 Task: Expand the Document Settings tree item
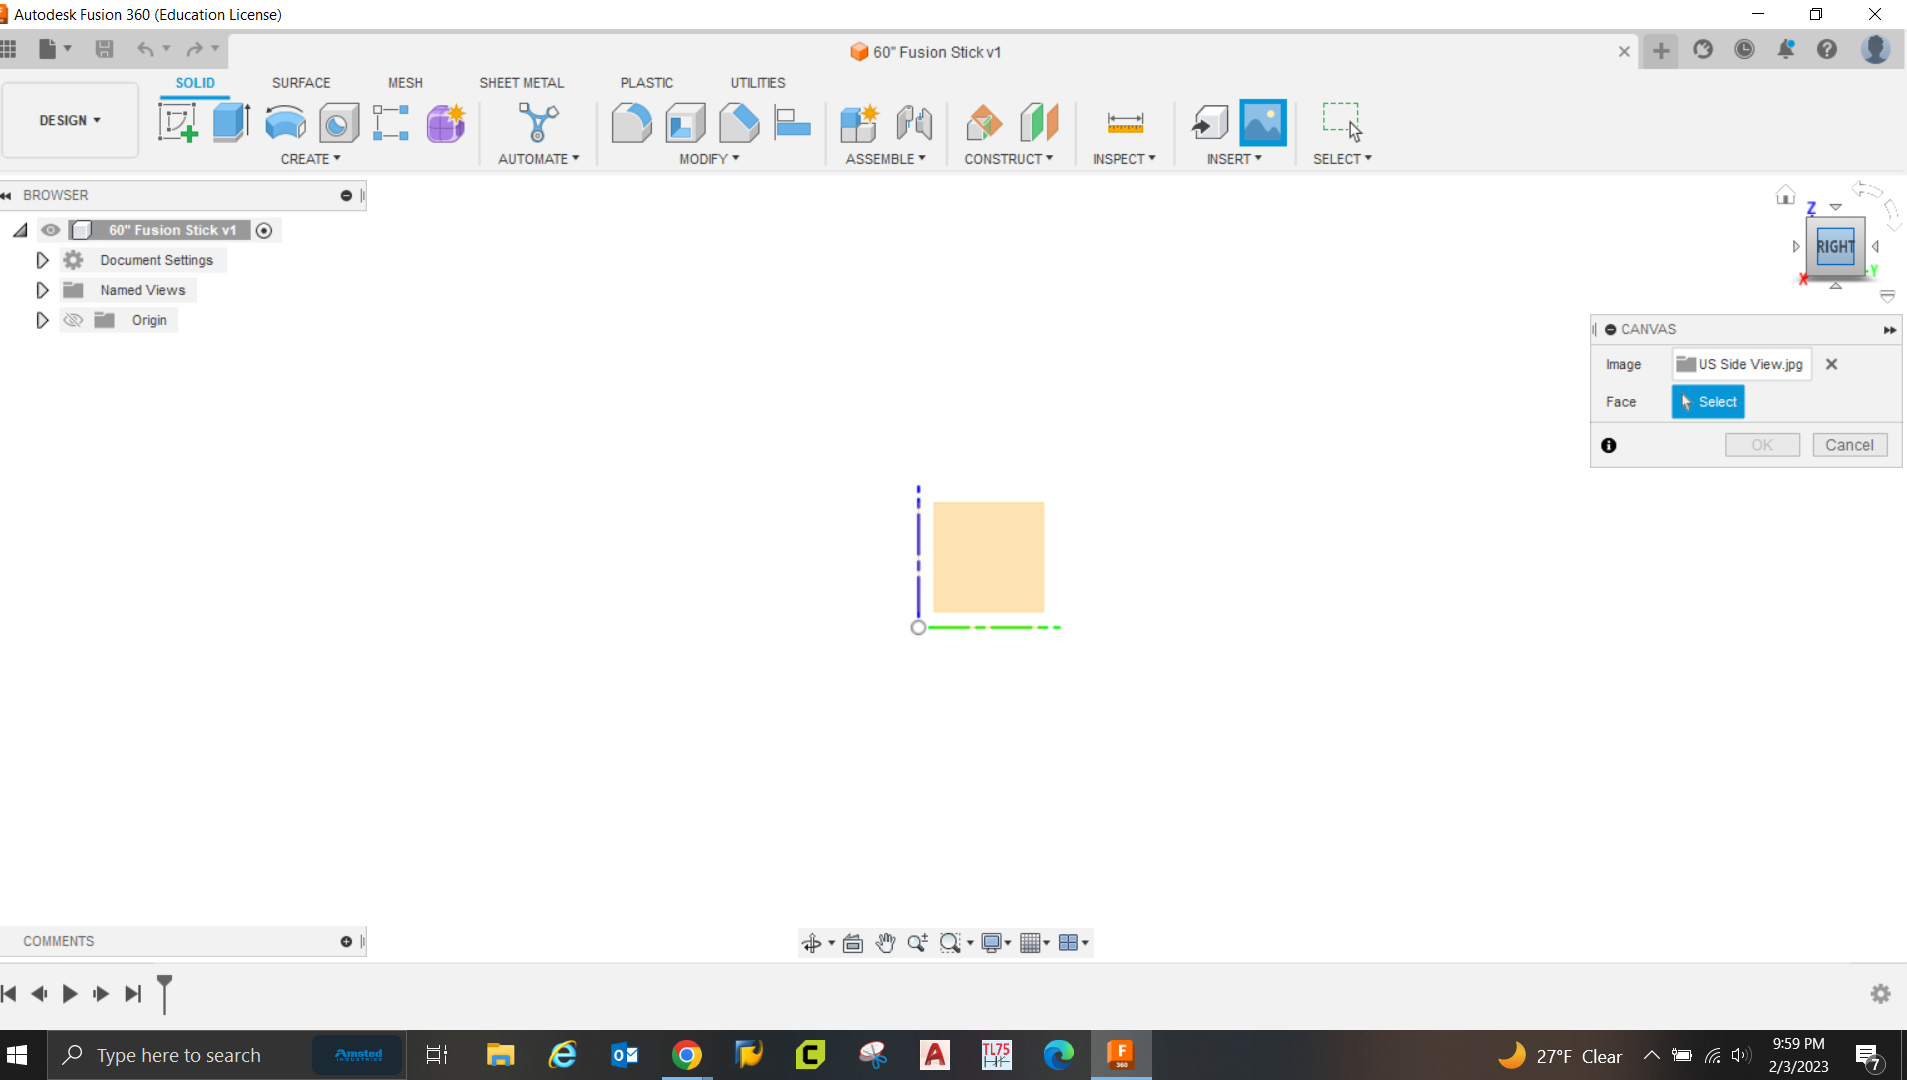point(41,259)
